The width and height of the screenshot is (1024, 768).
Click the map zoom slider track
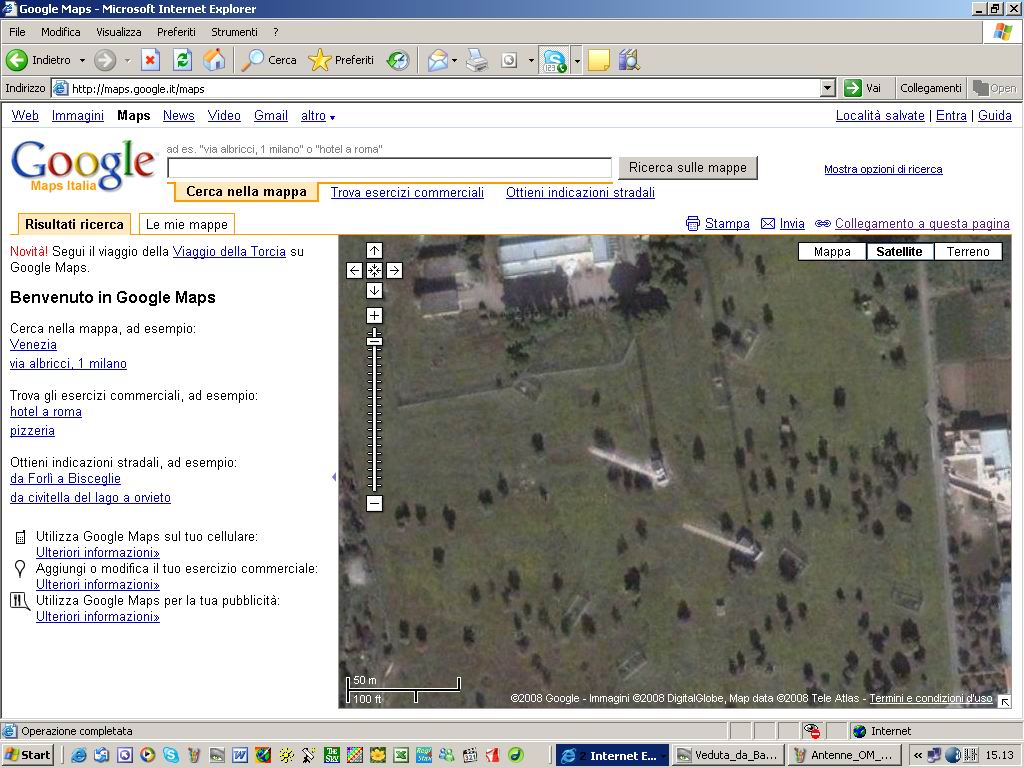click(x=374, y=420)
